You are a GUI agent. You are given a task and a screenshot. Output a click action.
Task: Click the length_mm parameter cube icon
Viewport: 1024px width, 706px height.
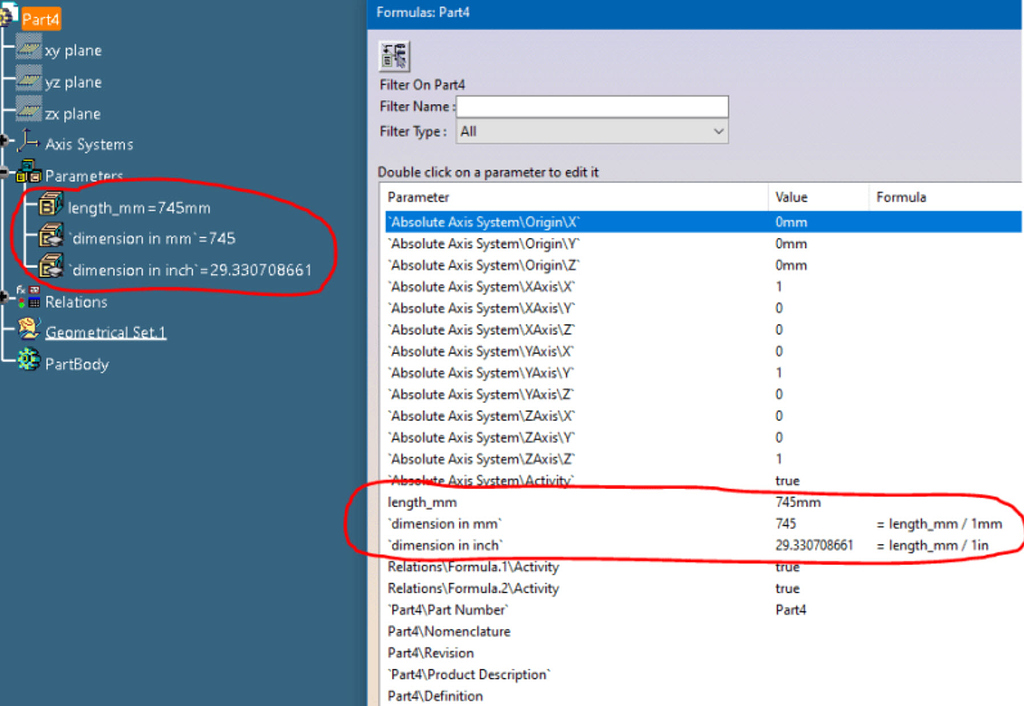[x=51, y=207]
